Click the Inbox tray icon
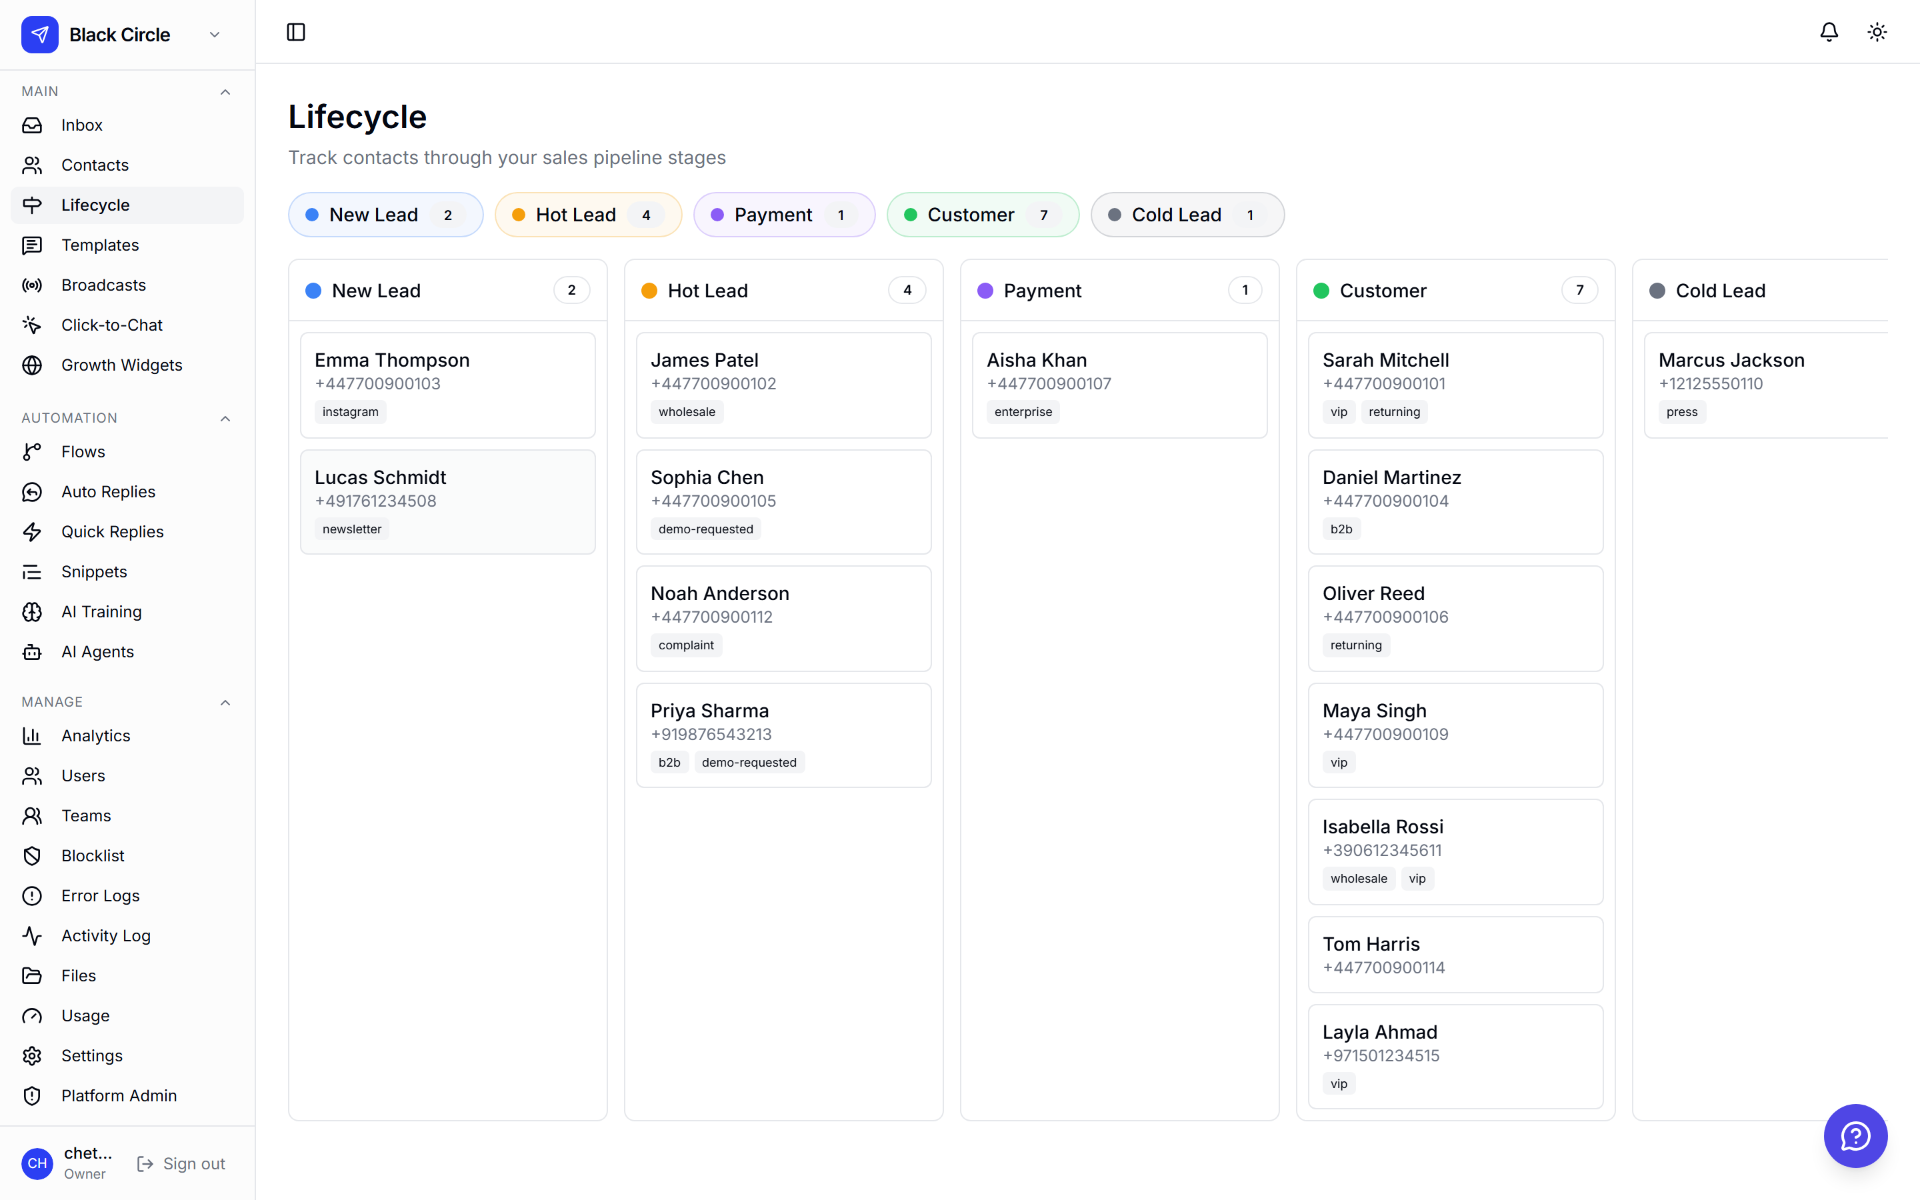 pyautogui.click(x=32, y=125)
